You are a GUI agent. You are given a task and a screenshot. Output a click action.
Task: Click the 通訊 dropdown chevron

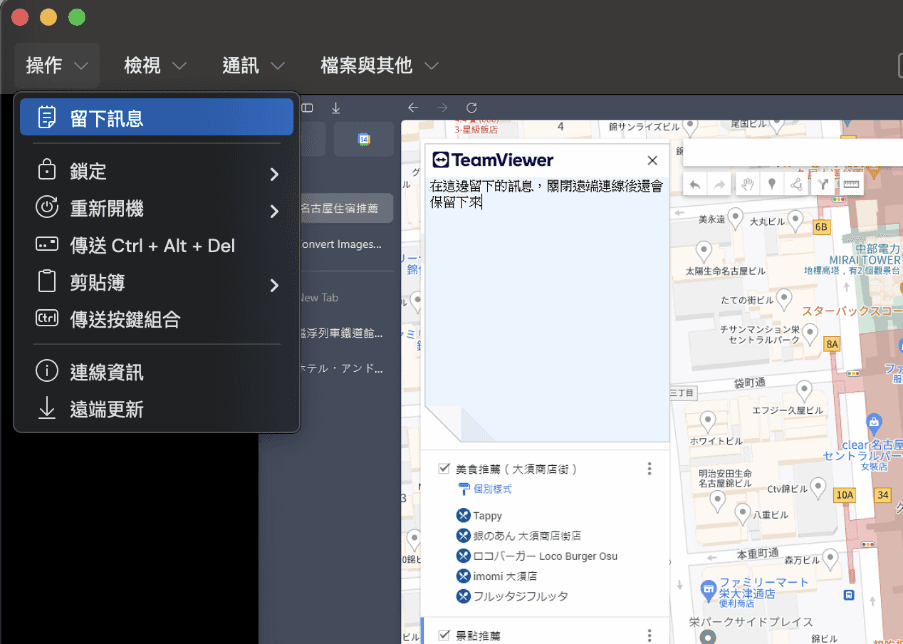coord(278,66)
